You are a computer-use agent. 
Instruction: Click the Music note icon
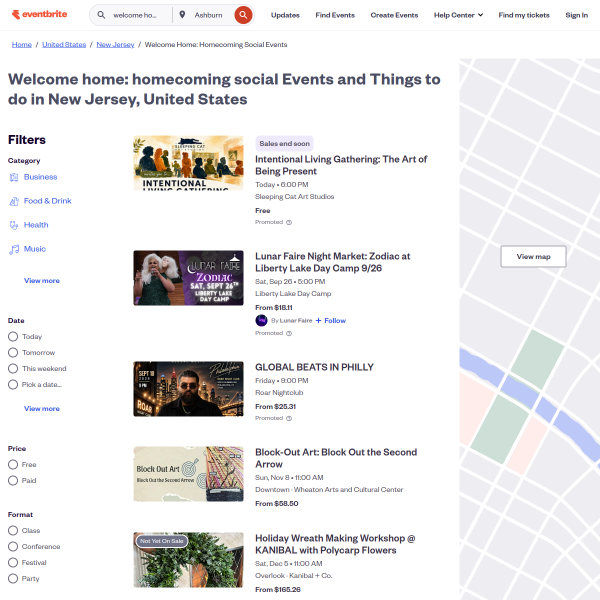[14, 249]
